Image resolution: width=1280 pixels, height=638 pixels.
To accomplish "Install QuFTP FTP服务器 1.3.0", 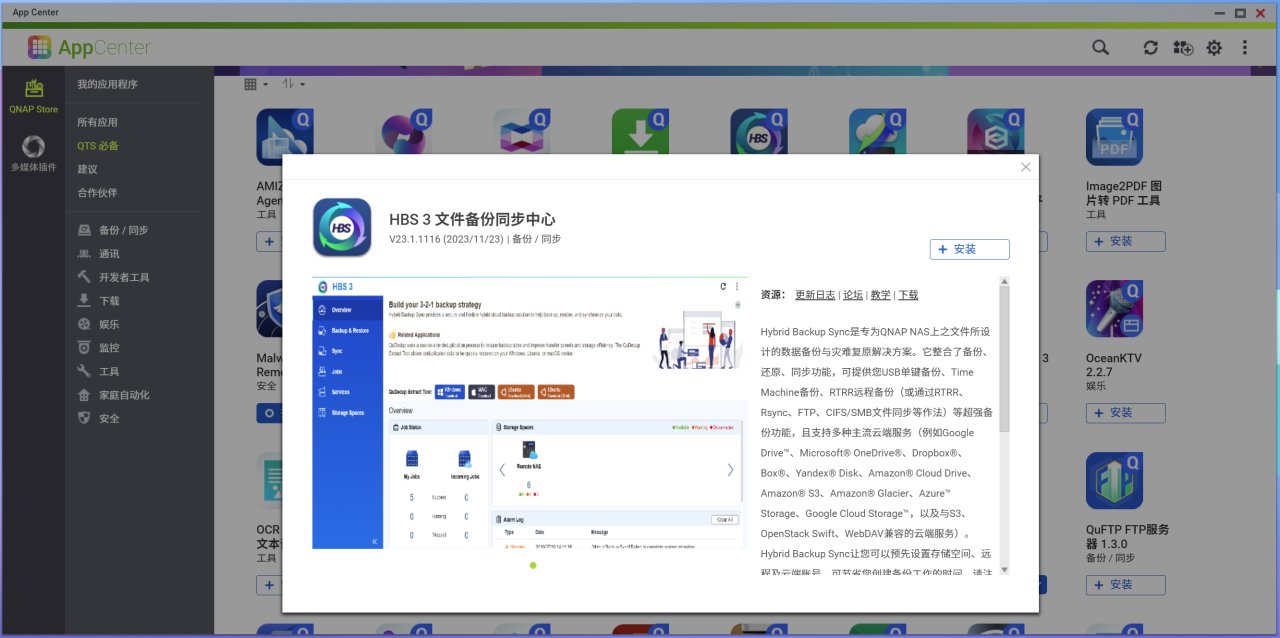I will tap(1125, 584).
